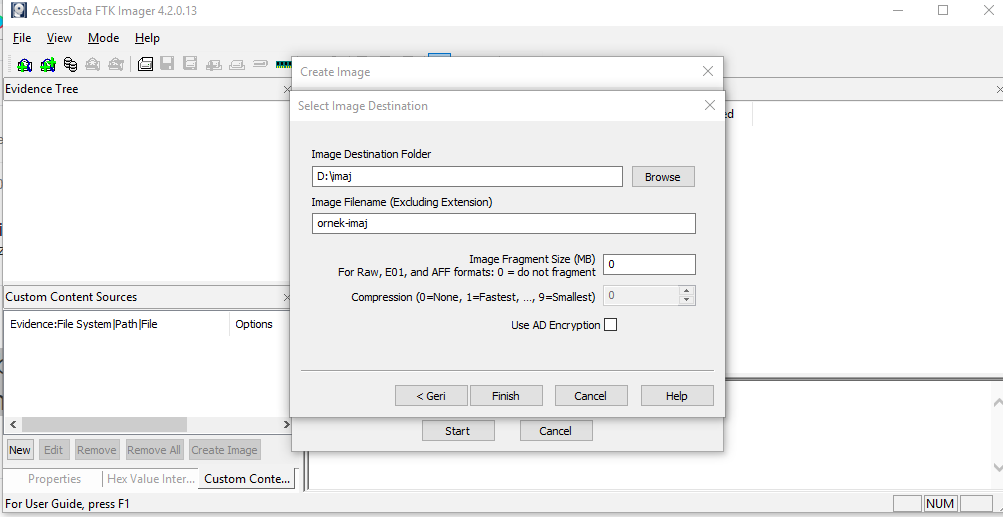The image size is (1003, 517).
Task: Click Browse for the image destination folder
Action: tap(663, 177)
